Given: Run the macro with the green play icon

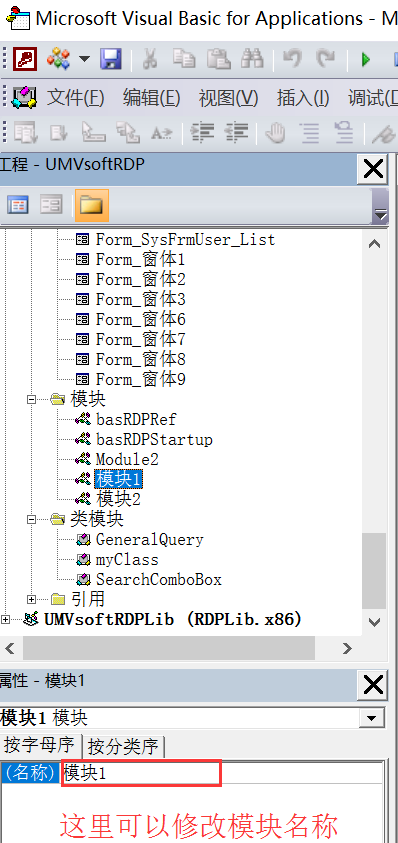Looking at the screenshot, I should pyautogui.click(x=366, y=59).
